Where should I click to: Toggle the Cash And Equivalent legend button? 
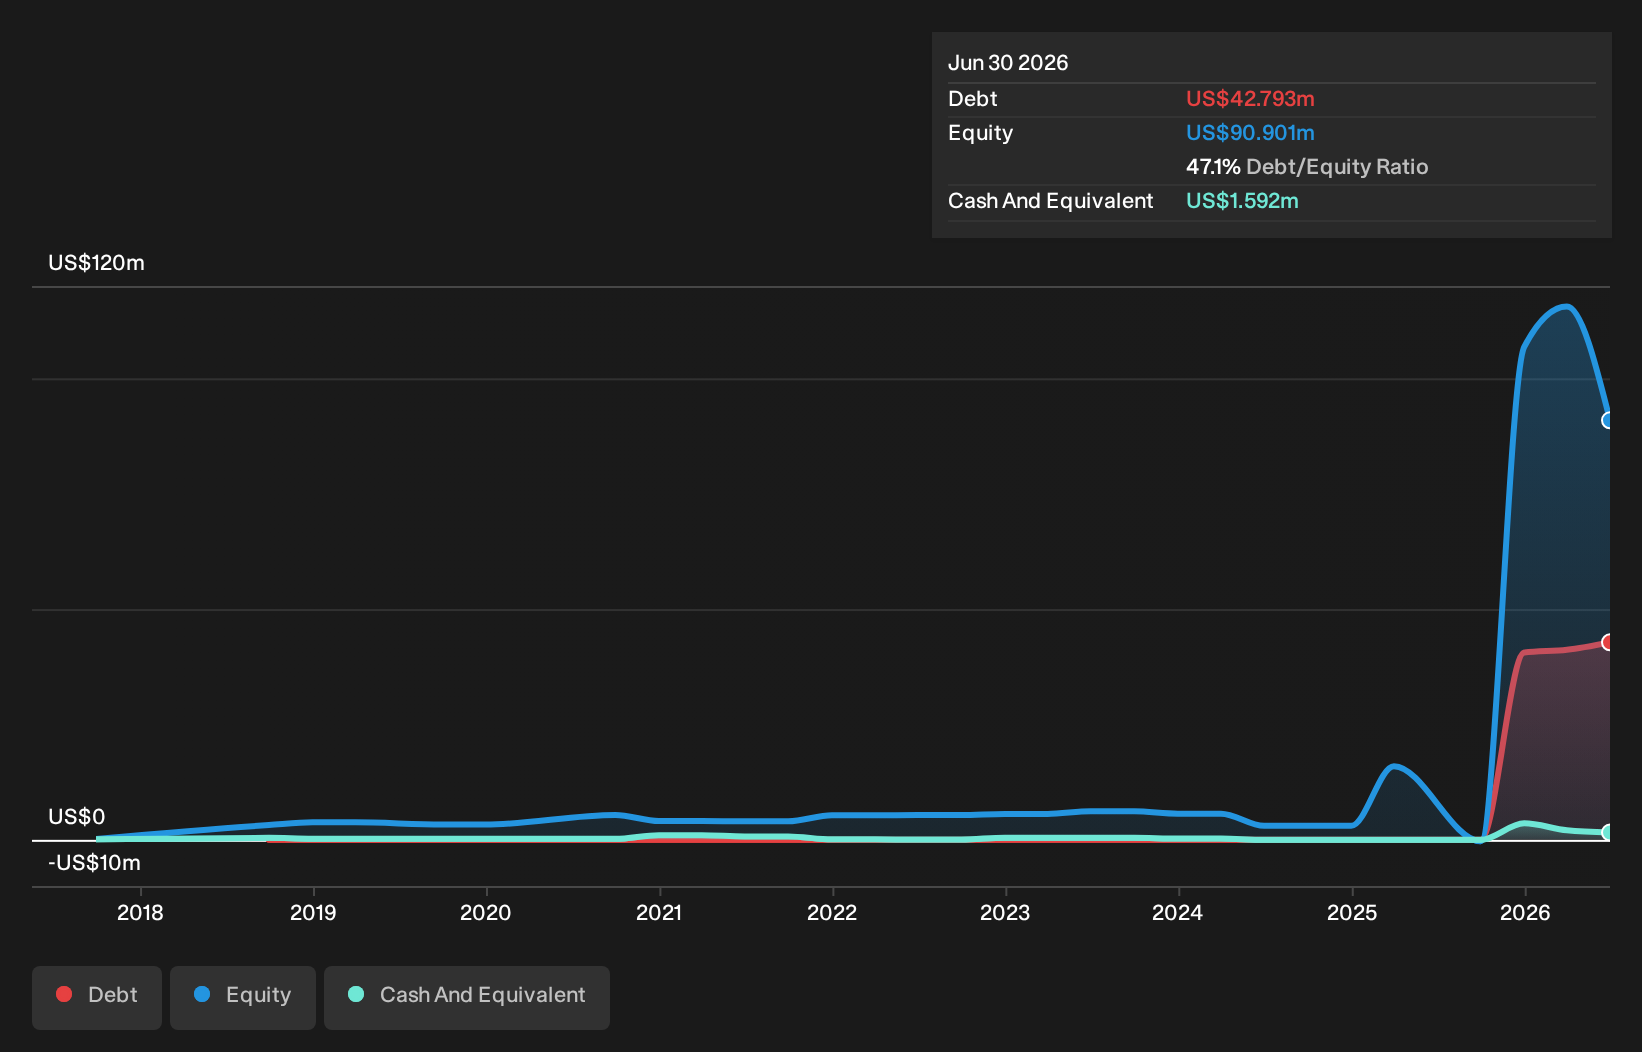(467, 997)
